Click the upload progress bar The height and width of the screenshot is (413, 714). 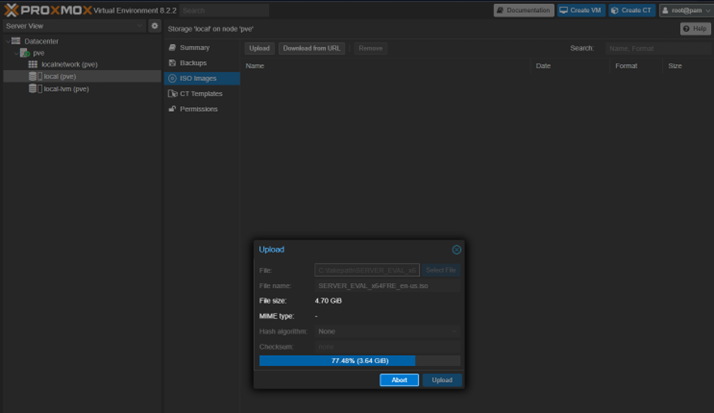(x=360, y=361)
